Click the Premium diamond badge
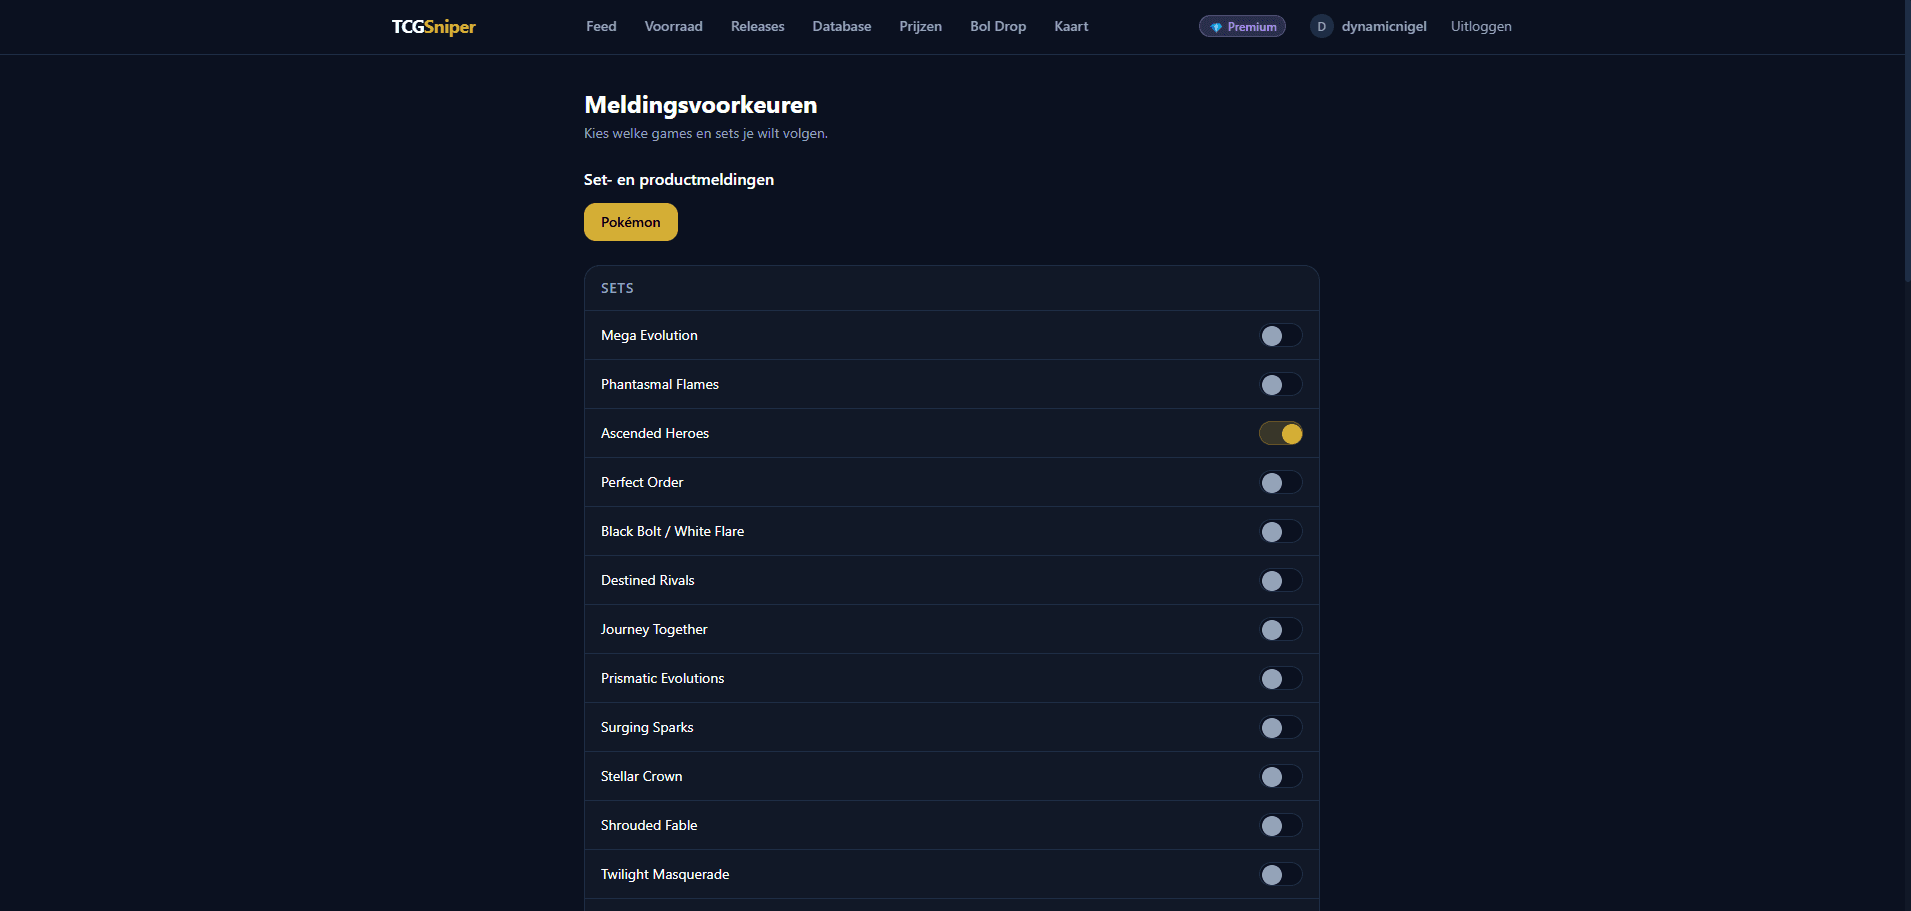The image size is (1911, 911). point(1242,27)
